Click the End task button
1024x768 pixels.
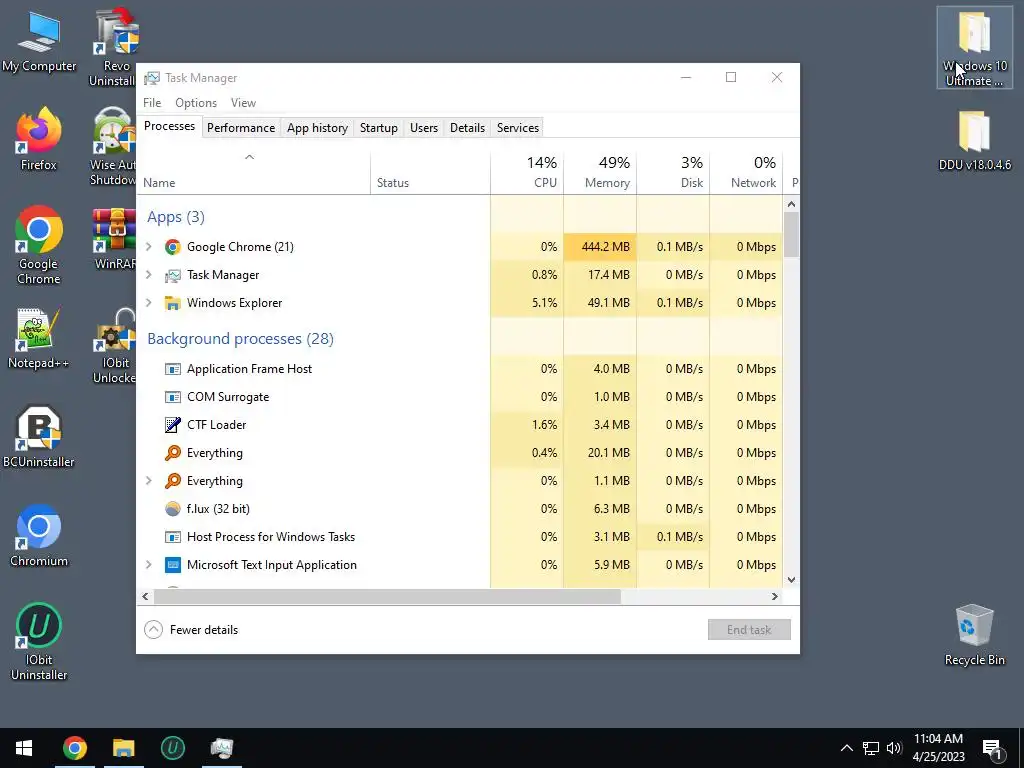749,630
